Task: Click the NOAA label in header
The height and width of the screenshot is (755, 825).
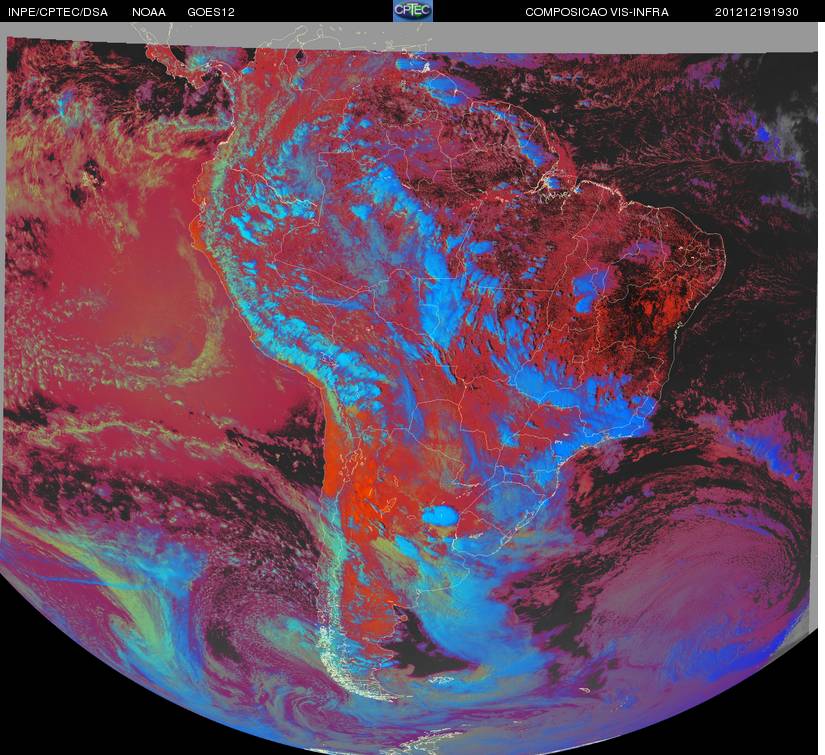Action: coord(149,12)
